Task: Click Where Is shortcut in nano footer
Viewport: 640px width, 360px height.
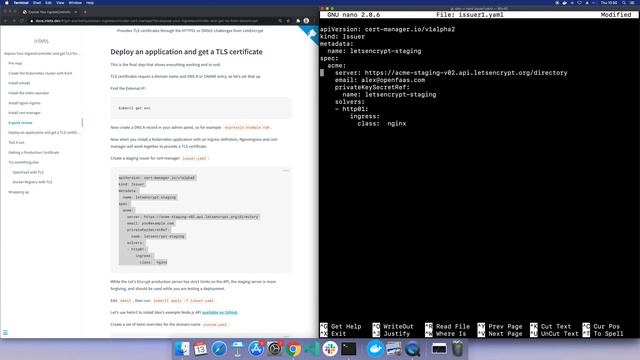Action: 446,333
